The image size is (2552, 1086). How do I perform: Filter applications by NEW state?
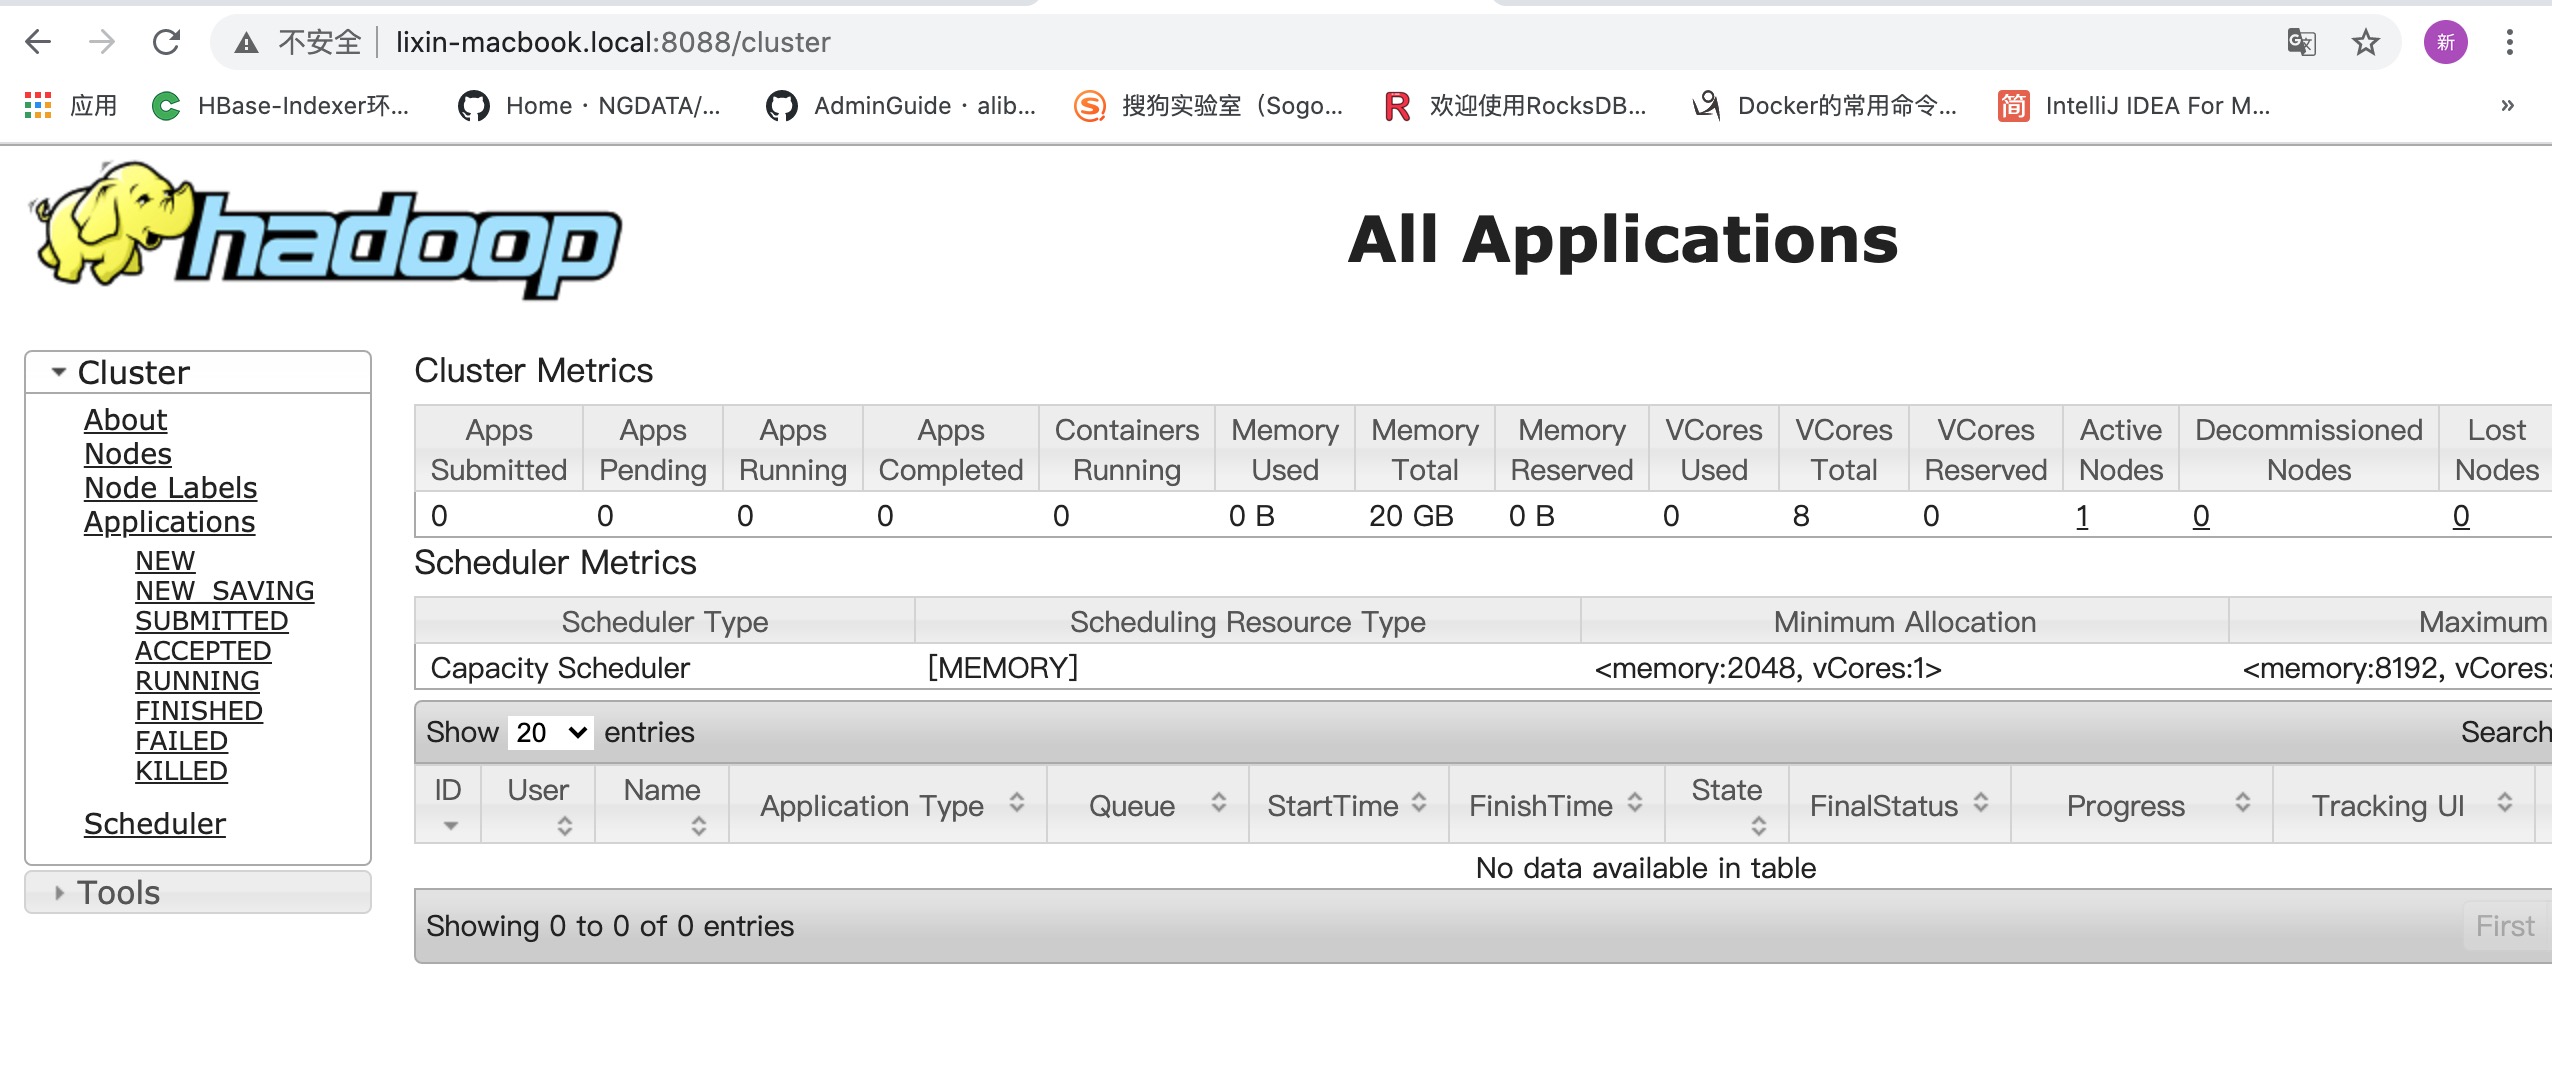165,561
